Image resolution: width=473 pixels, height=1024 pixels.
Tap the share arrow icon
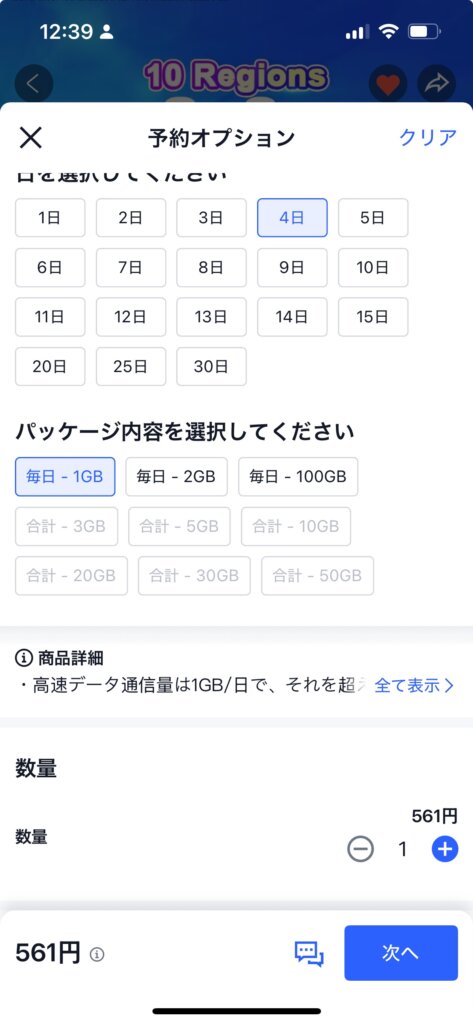436,84
